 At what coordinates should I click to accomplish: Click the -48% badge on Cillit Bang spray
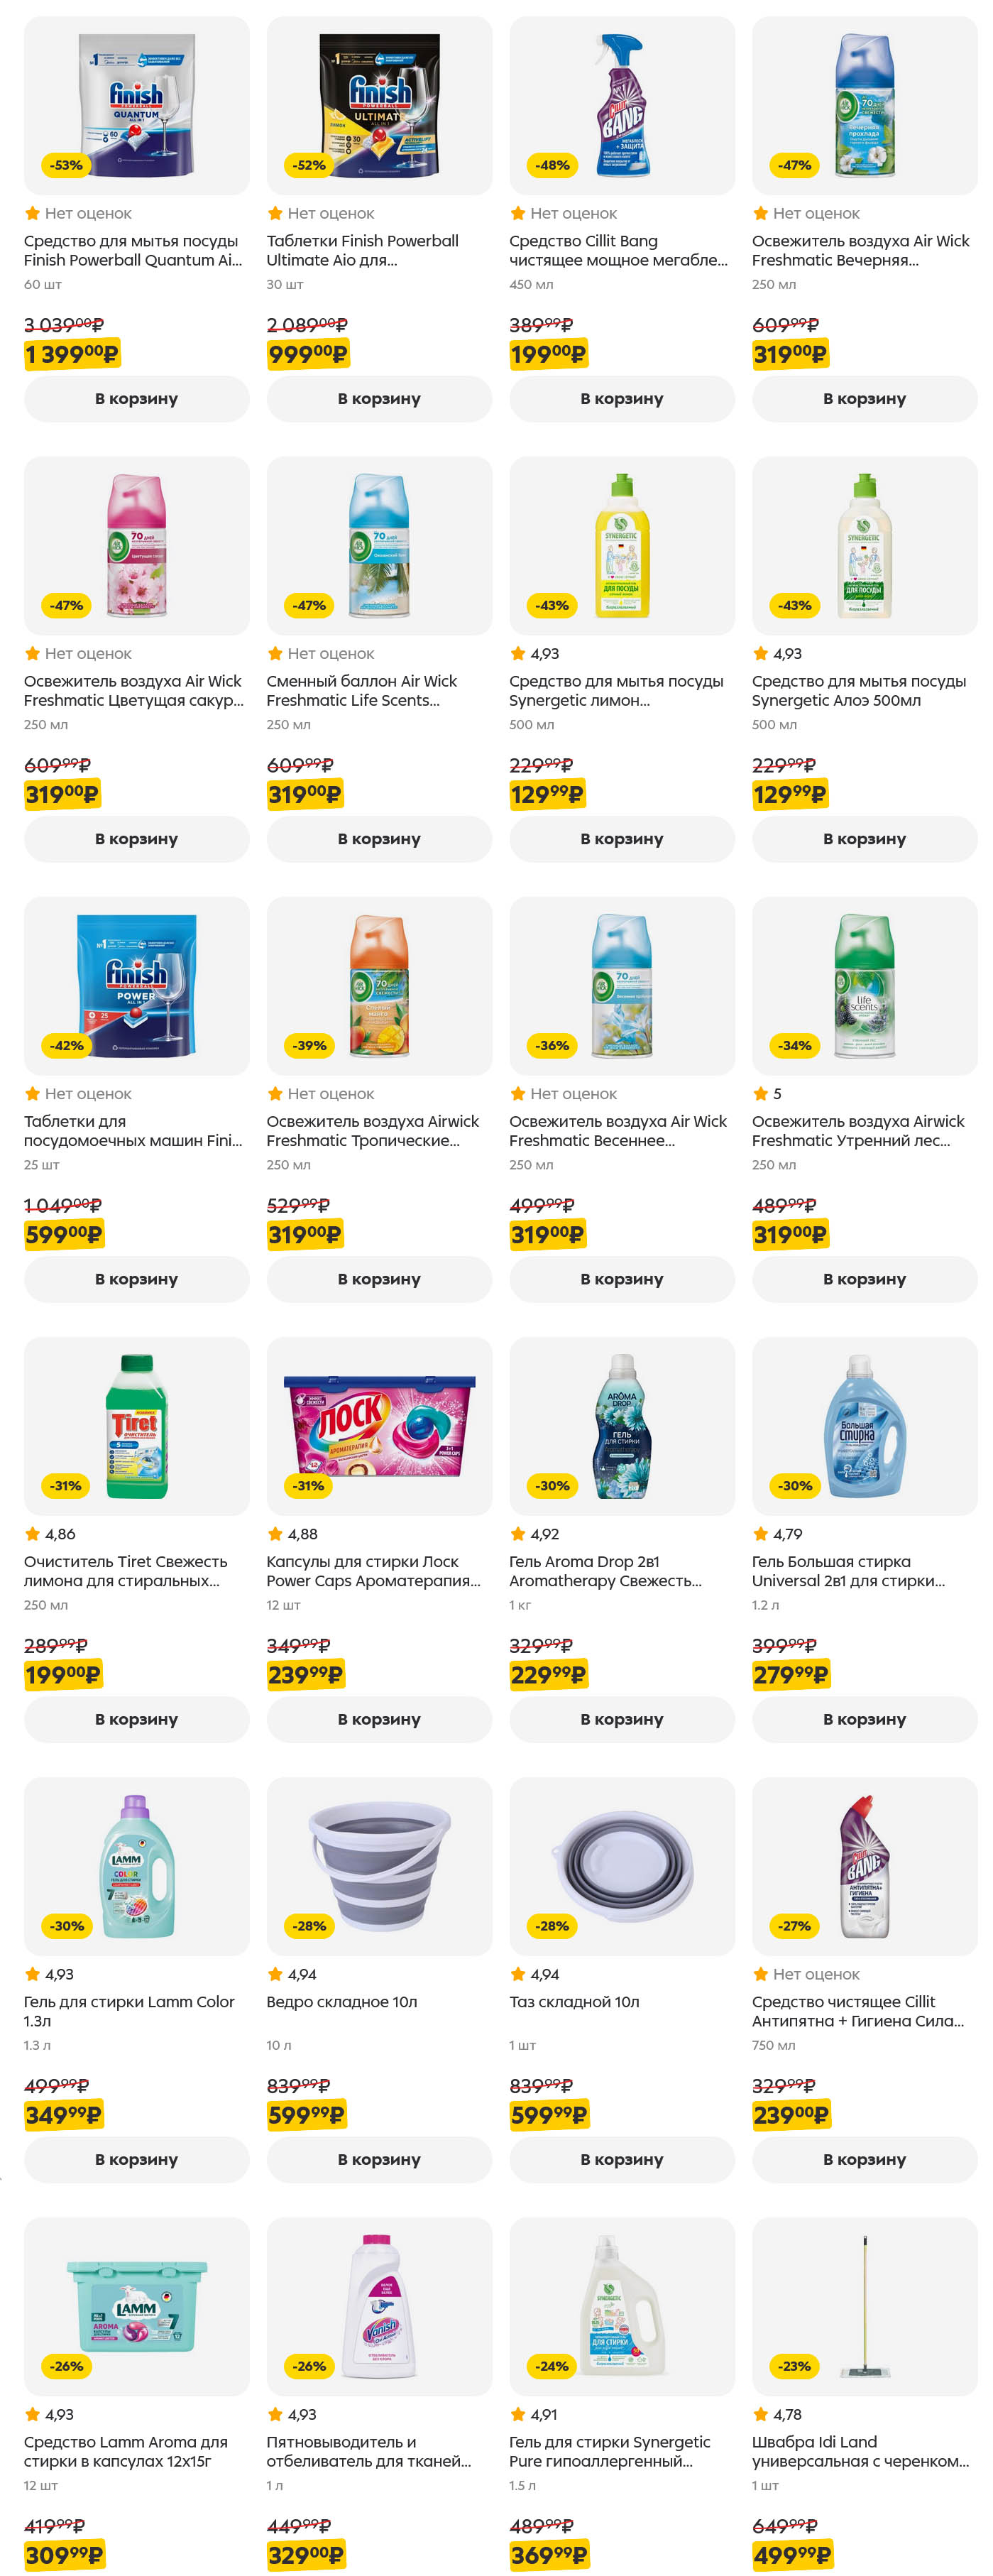pos(552,165)
